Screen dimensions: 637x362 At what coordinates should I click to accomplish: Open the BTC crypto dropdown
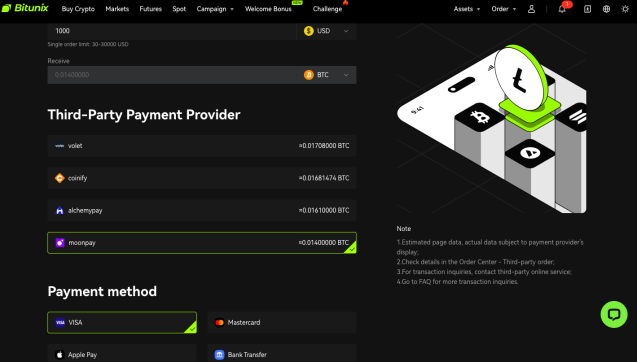[x=327, y=75]
